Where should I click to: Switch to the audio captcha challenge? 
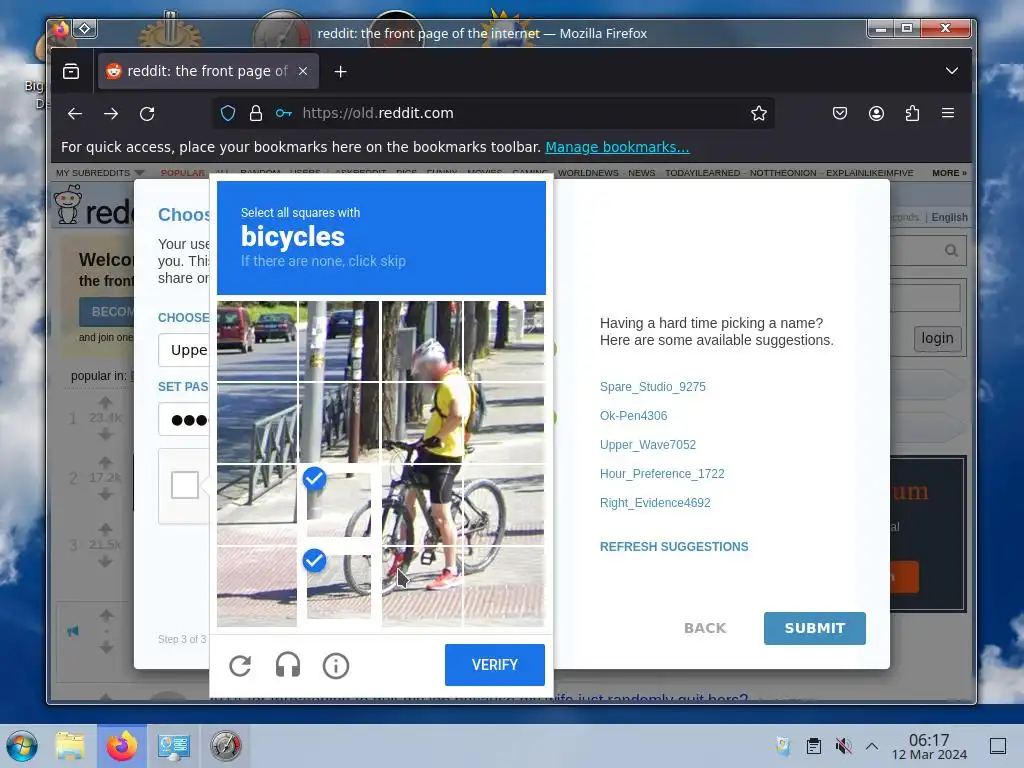pyautogui.click(x=288, y=665)
